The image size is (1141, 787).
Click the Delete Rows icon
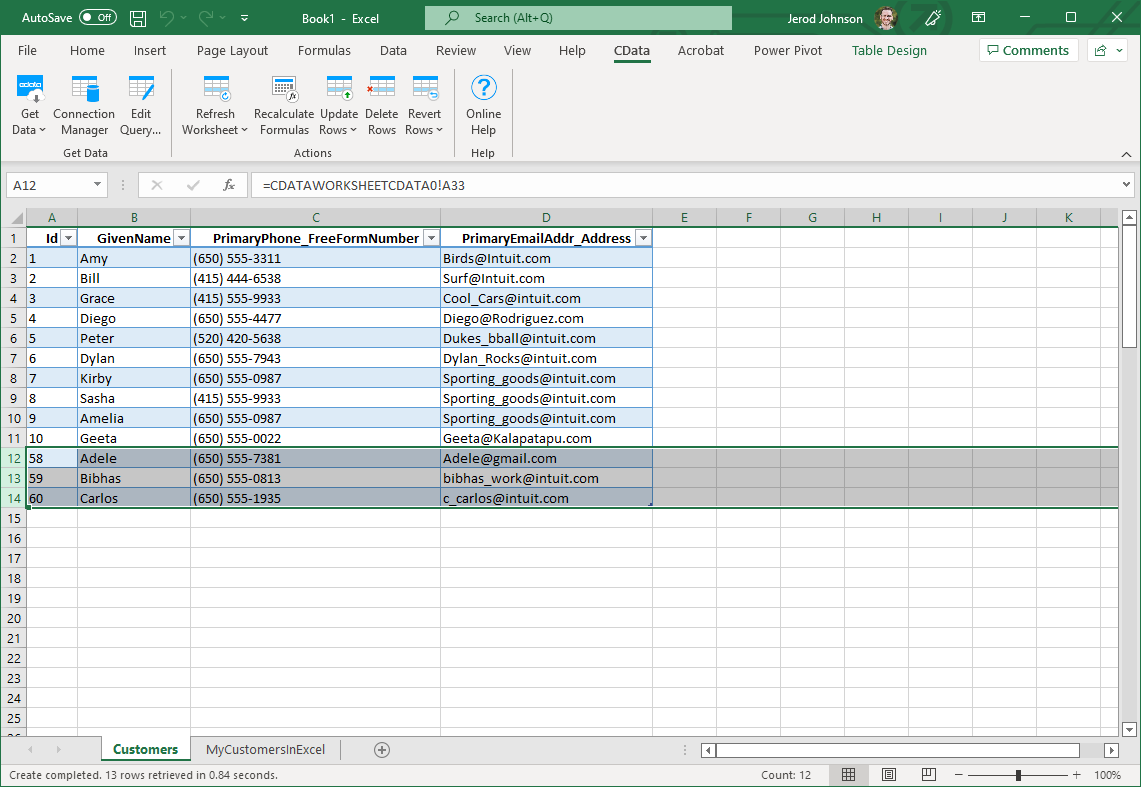point(382,90)
